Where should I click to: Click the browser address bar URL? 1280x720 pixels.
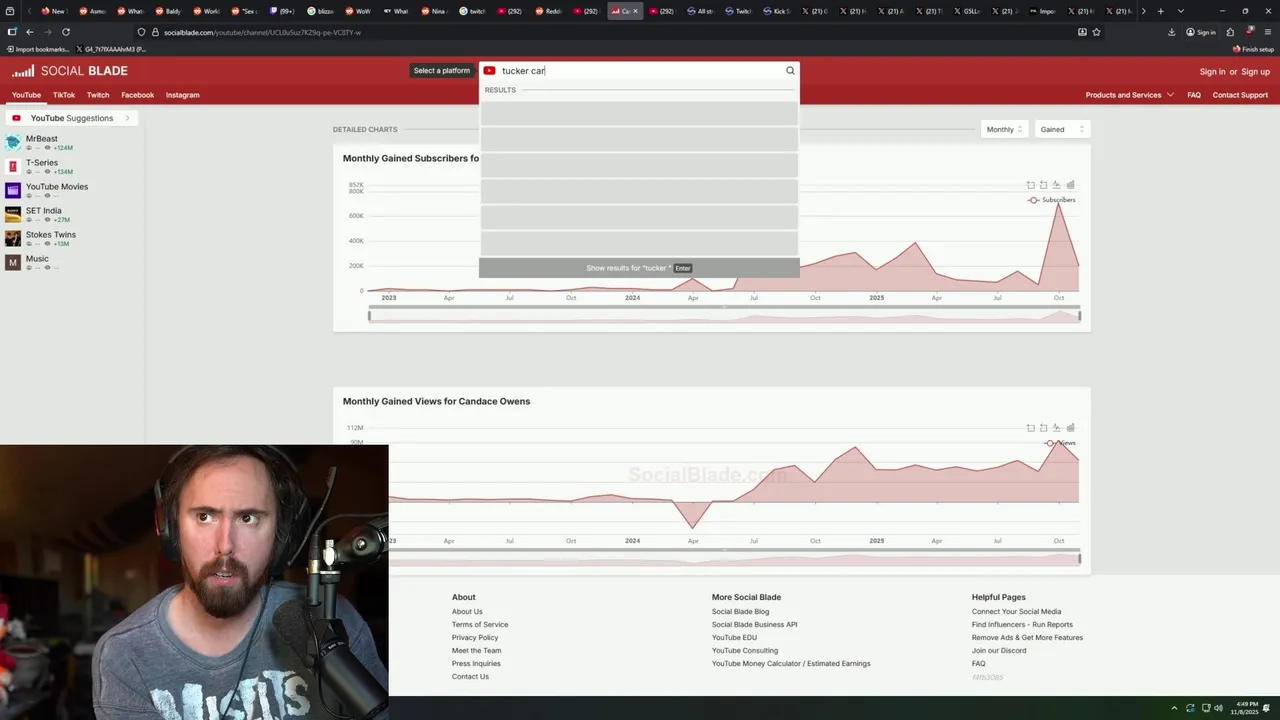coord(262,32)
